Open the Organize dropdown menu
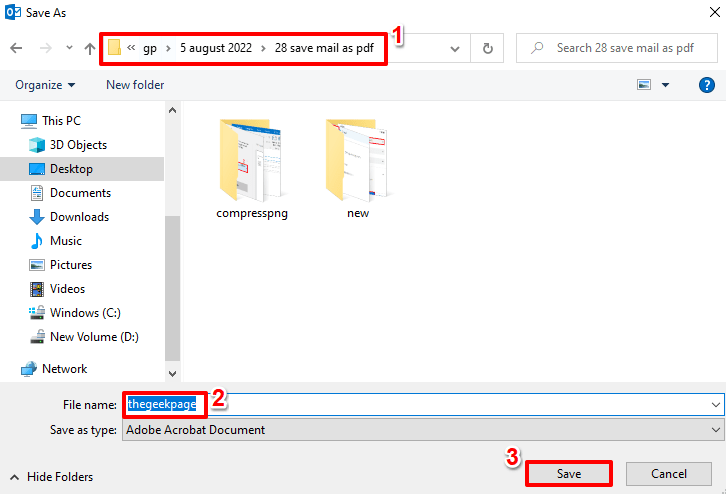 [x=45, y=85]
